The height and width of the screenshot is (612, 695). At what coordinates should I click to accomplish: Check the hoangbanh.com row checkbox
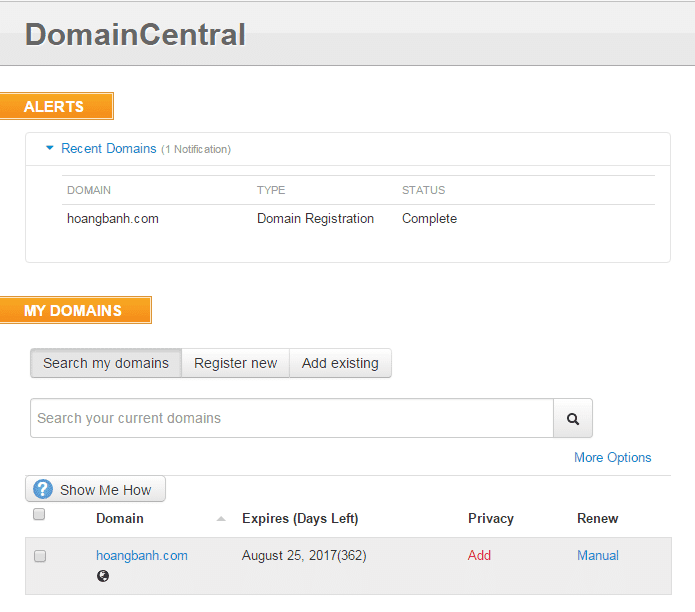pos(40,556)
